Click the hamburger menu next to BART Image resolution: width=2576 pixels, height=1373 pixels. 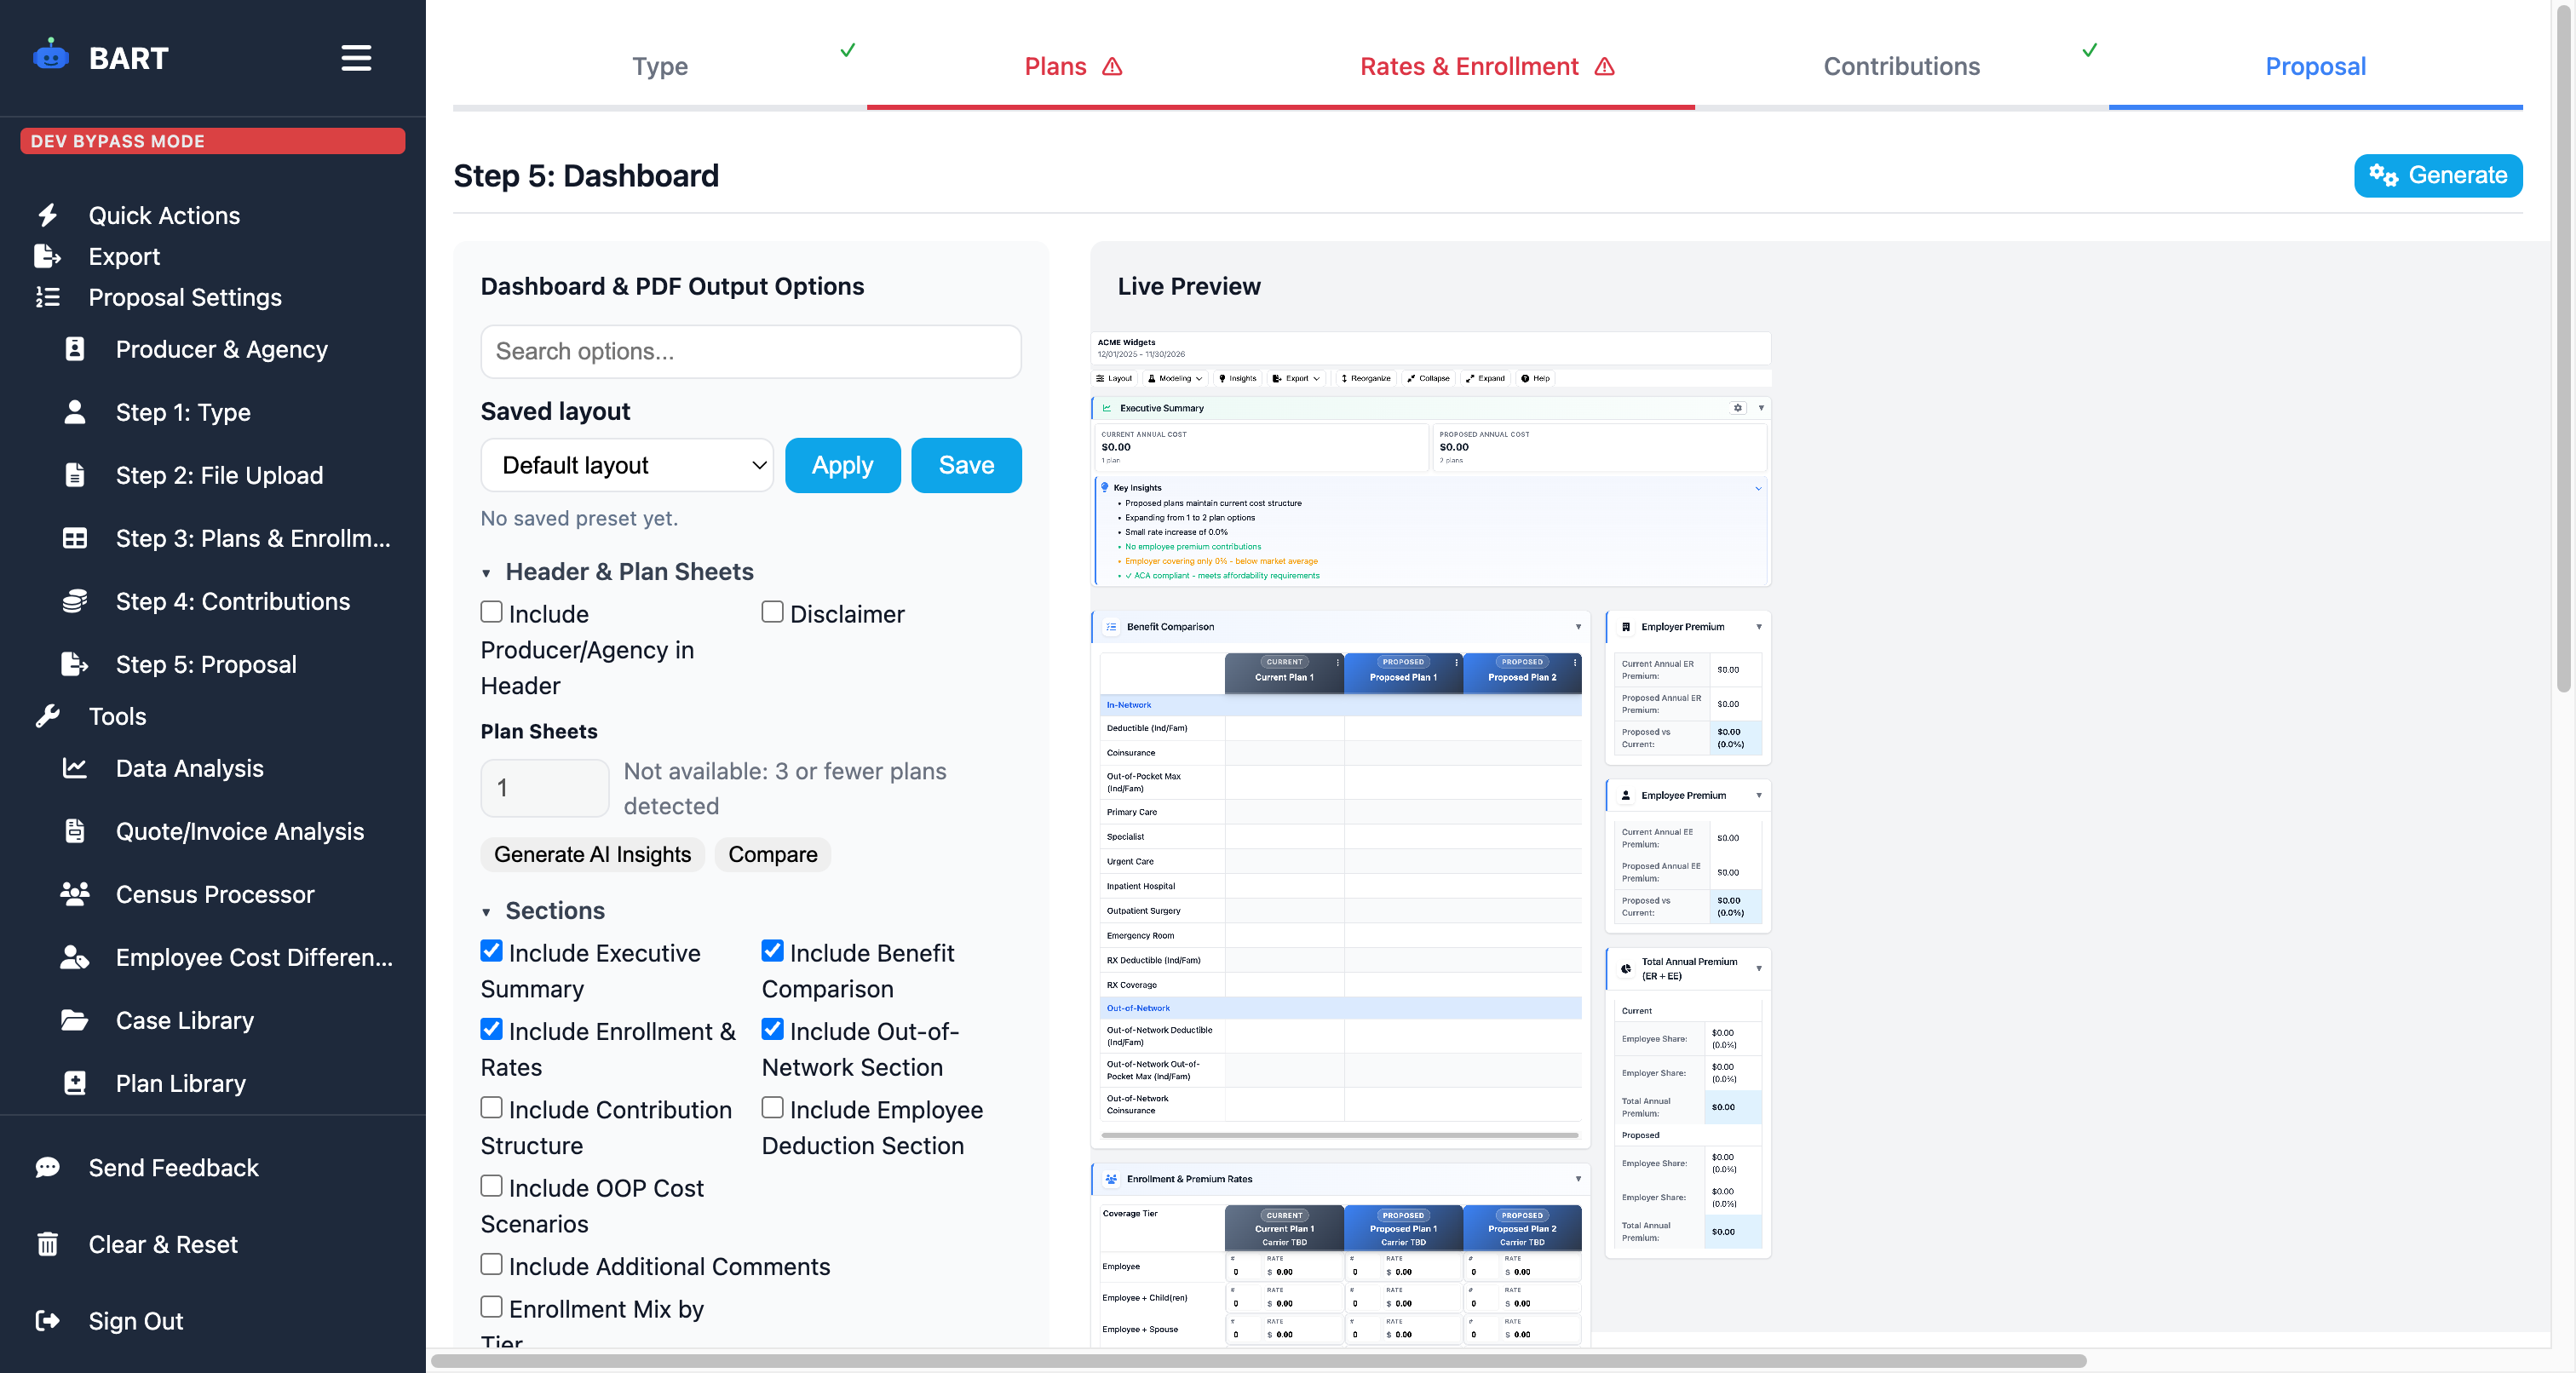[x=356, y=58]
